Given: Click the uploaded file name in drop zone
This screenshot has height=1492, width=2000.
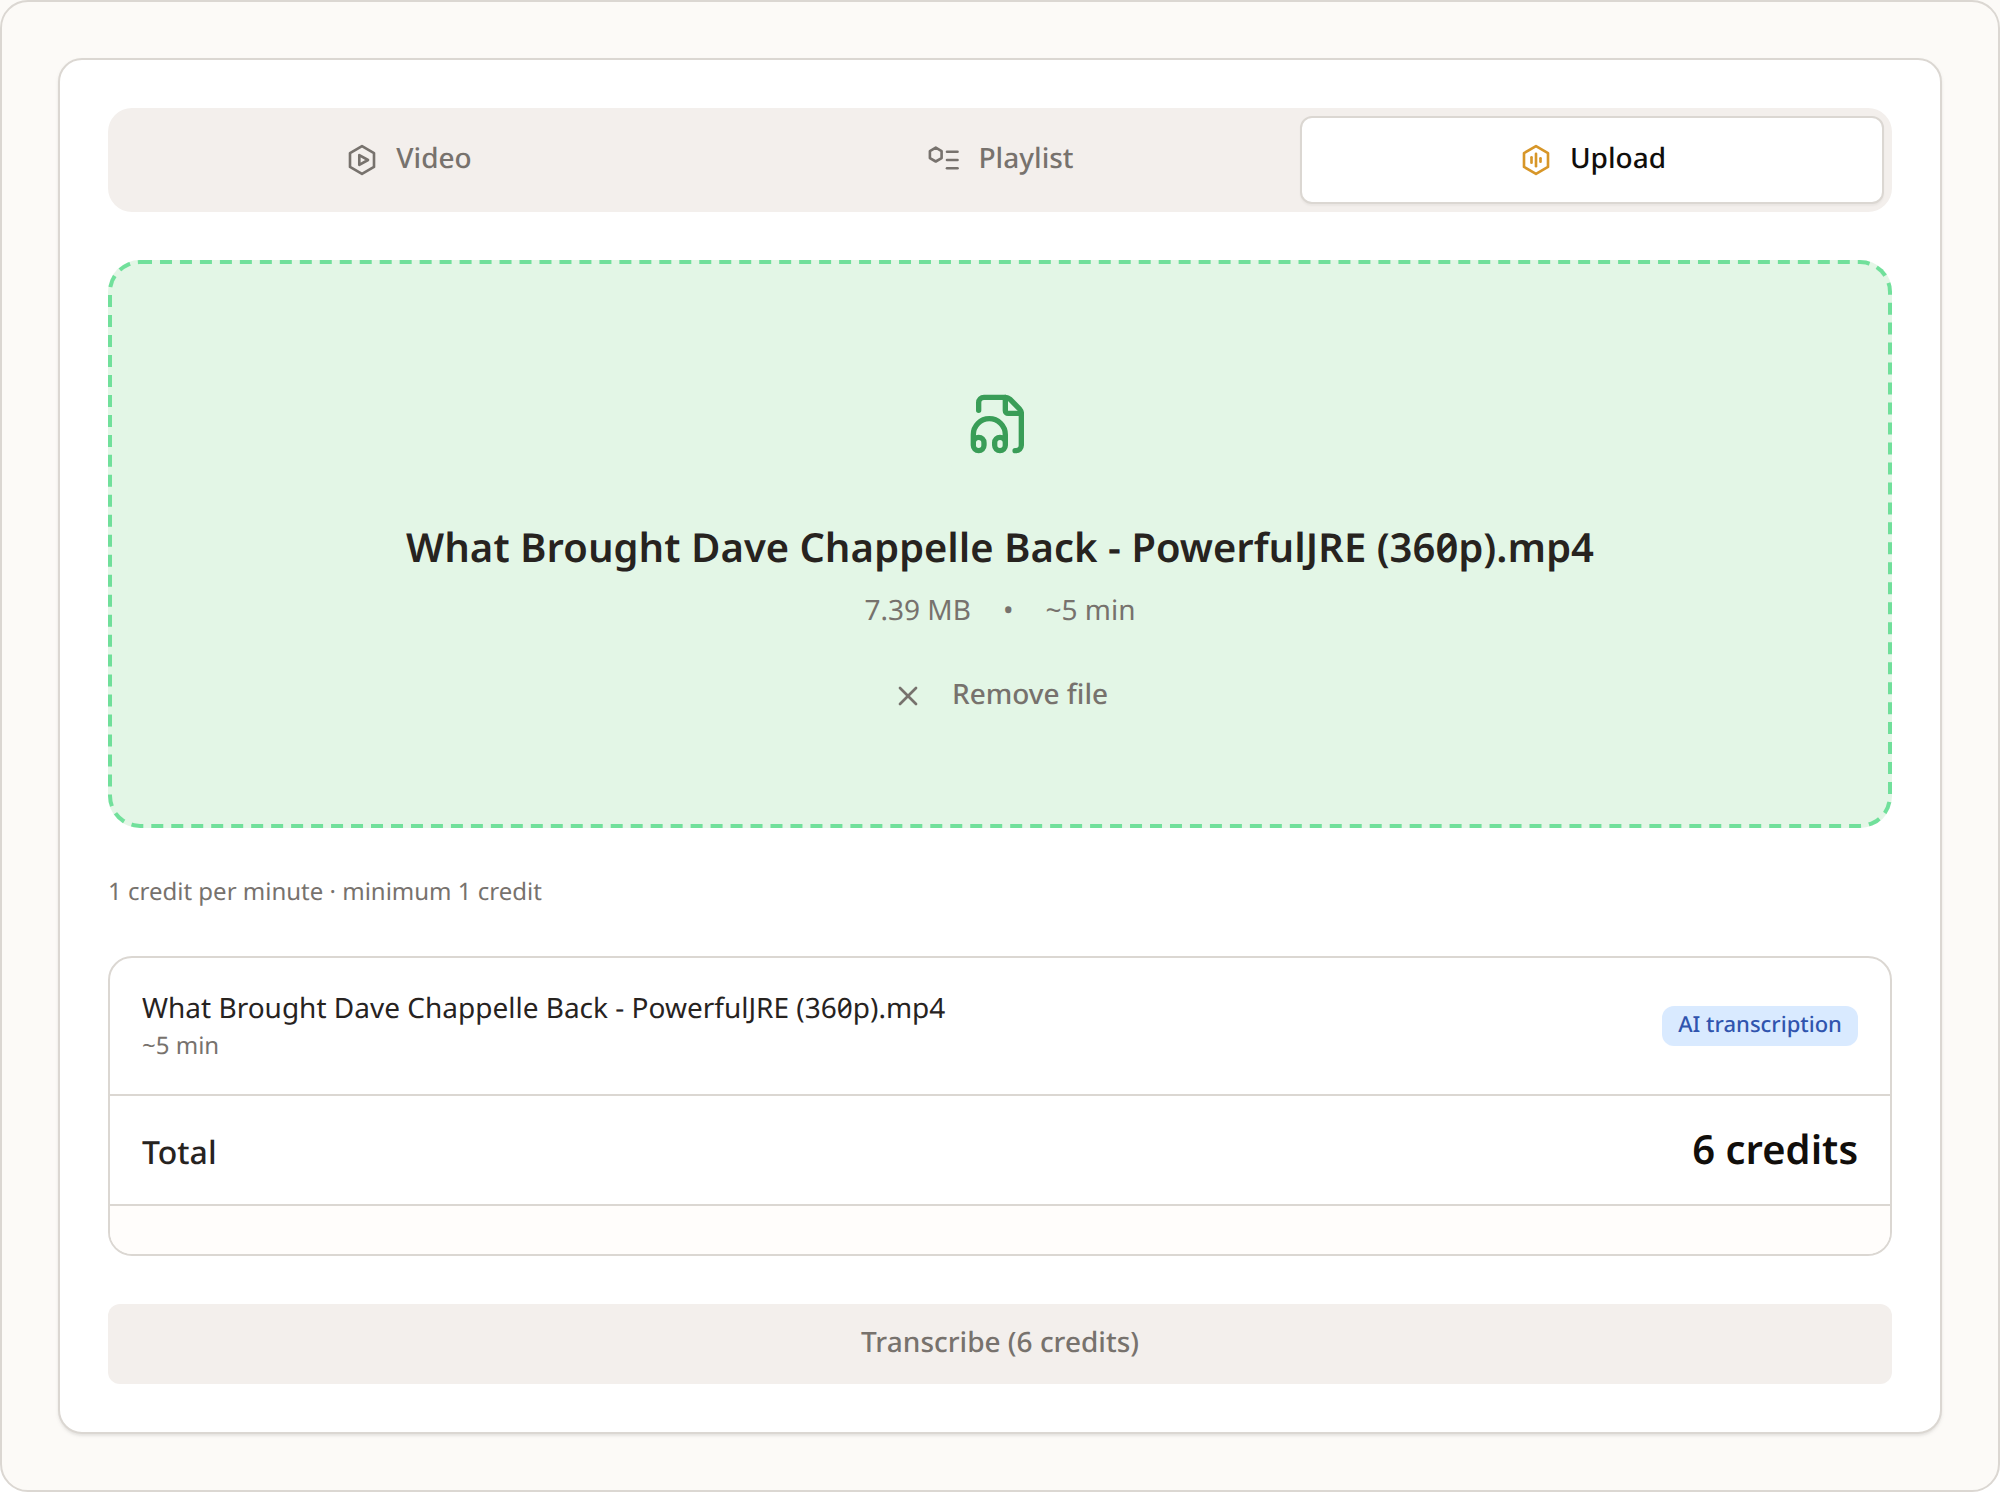Looking at the screenshot, I should pyautogui.click(x=1000, y=548).
